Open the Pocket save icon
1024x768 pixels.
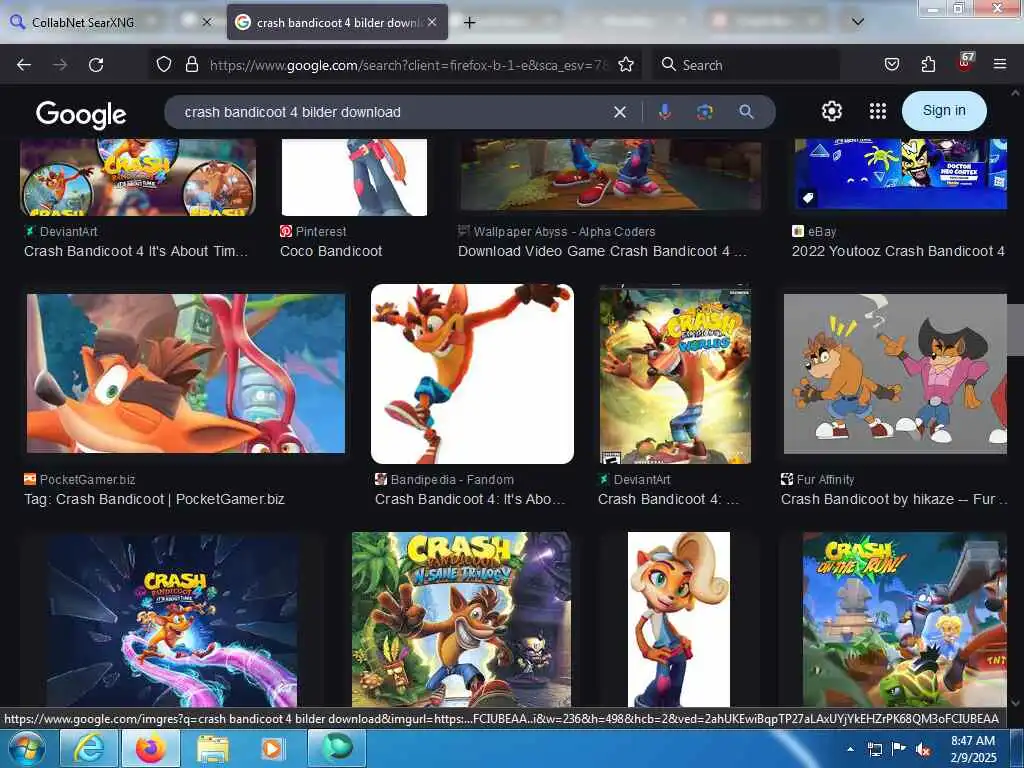pos(891,64)
